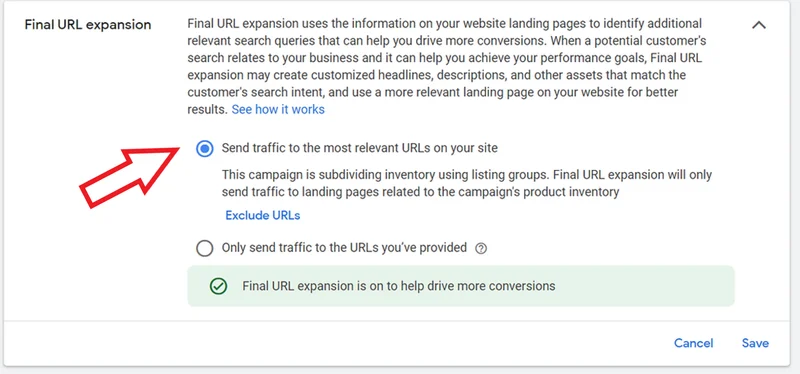Open the question mark help icon
The width and height of the screenshot is (800, 374).
pyautogui.click(x=481, y=248)
